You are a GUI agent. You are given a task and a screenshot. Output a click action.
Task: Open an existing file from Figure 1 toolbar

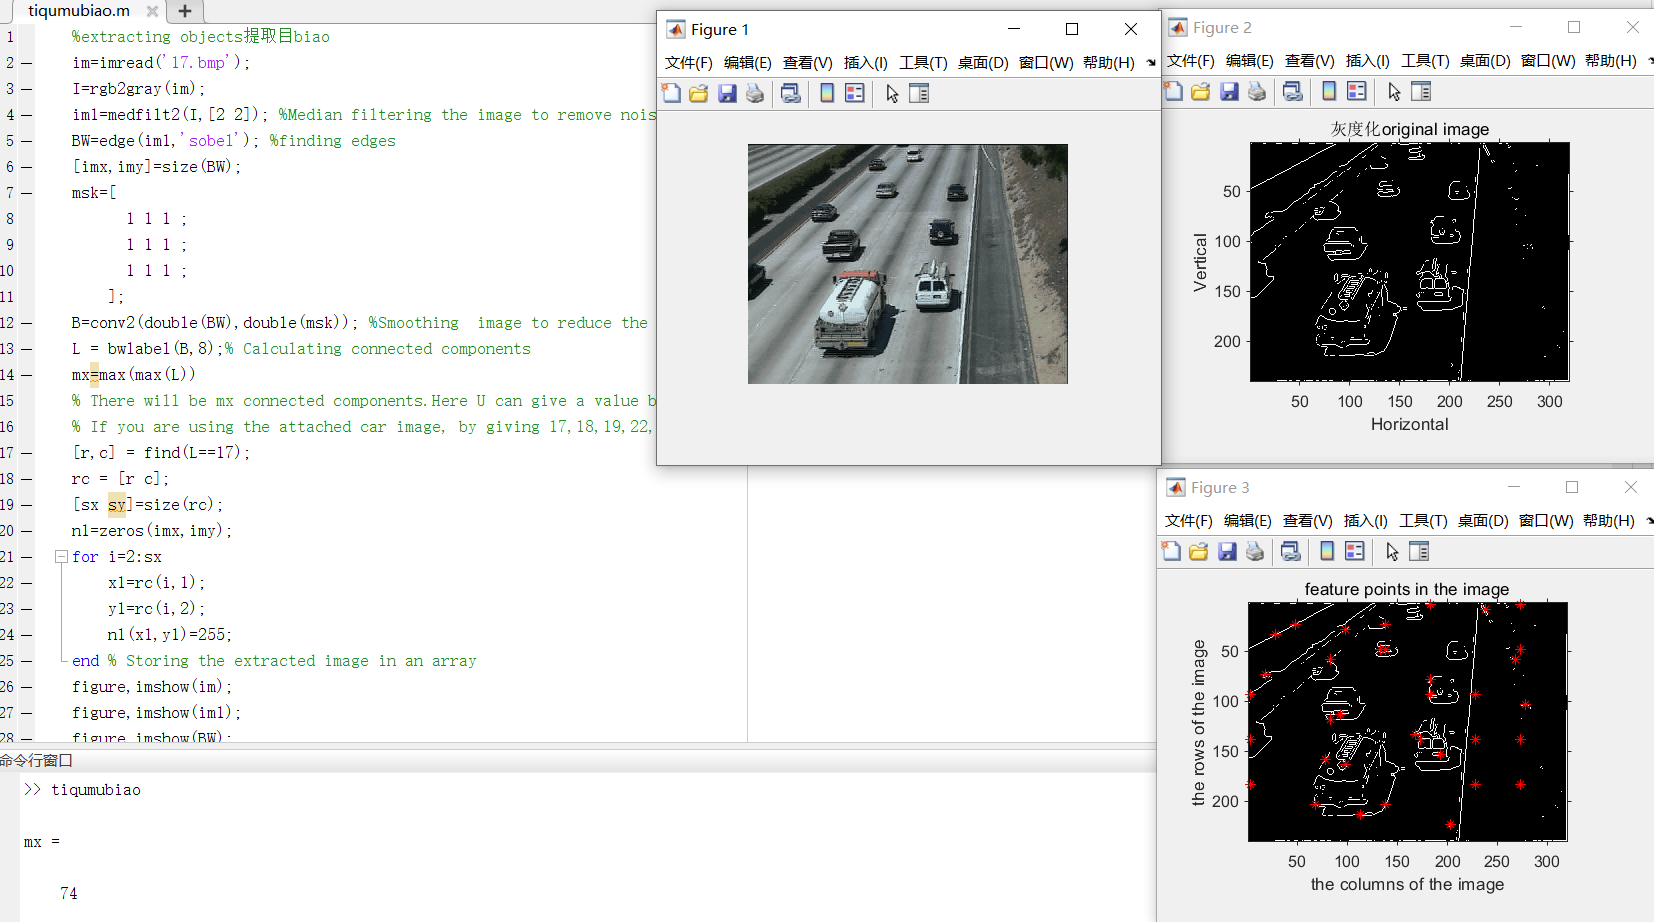point(699,93)
